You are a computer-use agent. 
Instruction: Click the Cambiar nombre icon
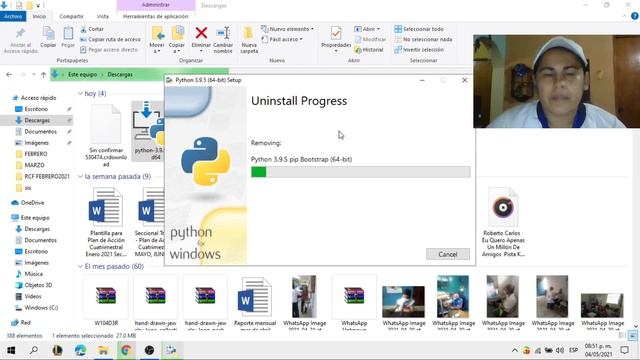(223, 33)
